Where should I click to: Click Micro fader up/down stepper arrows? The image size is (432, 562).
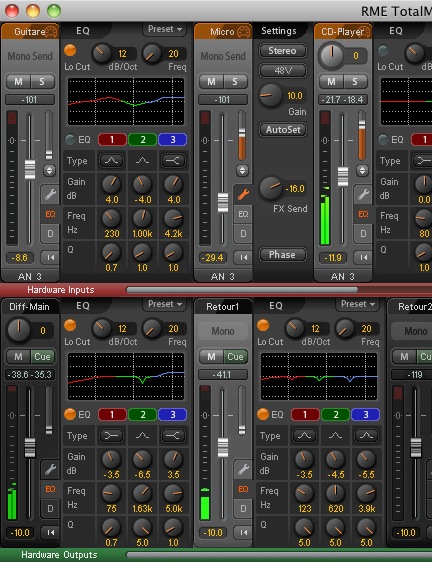[x=242, y=170]
